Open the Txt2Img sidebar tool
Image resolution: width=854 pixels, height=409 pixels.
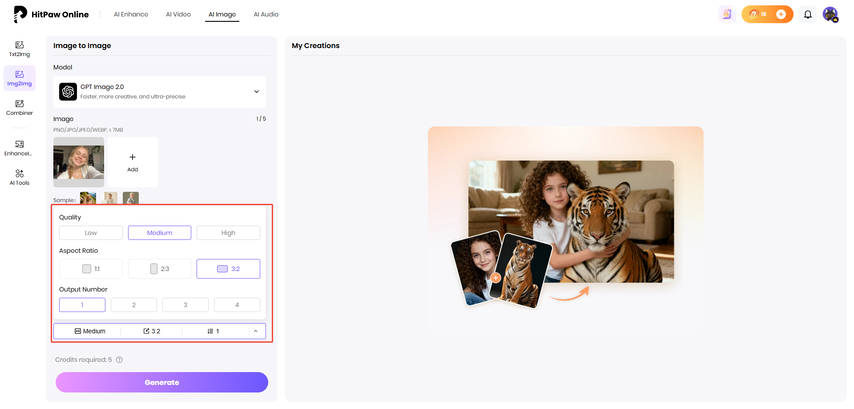pyautogui.click(x=19, y=49)
